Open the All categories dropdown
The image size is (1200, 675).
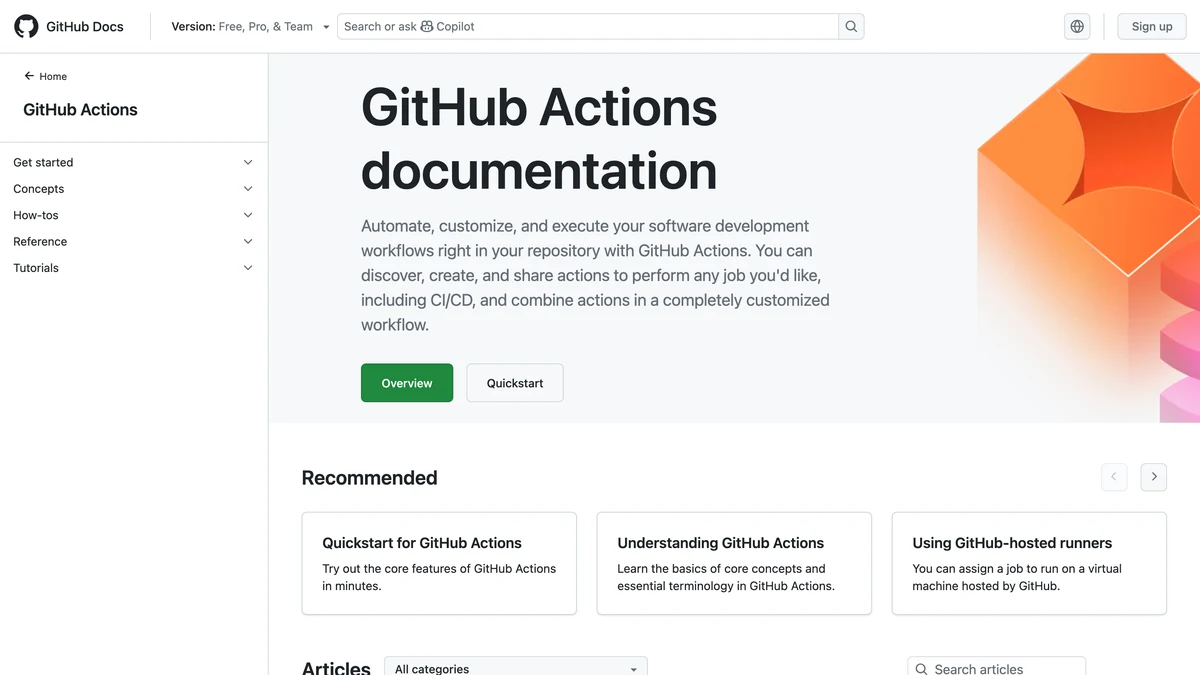pos(516,667)
